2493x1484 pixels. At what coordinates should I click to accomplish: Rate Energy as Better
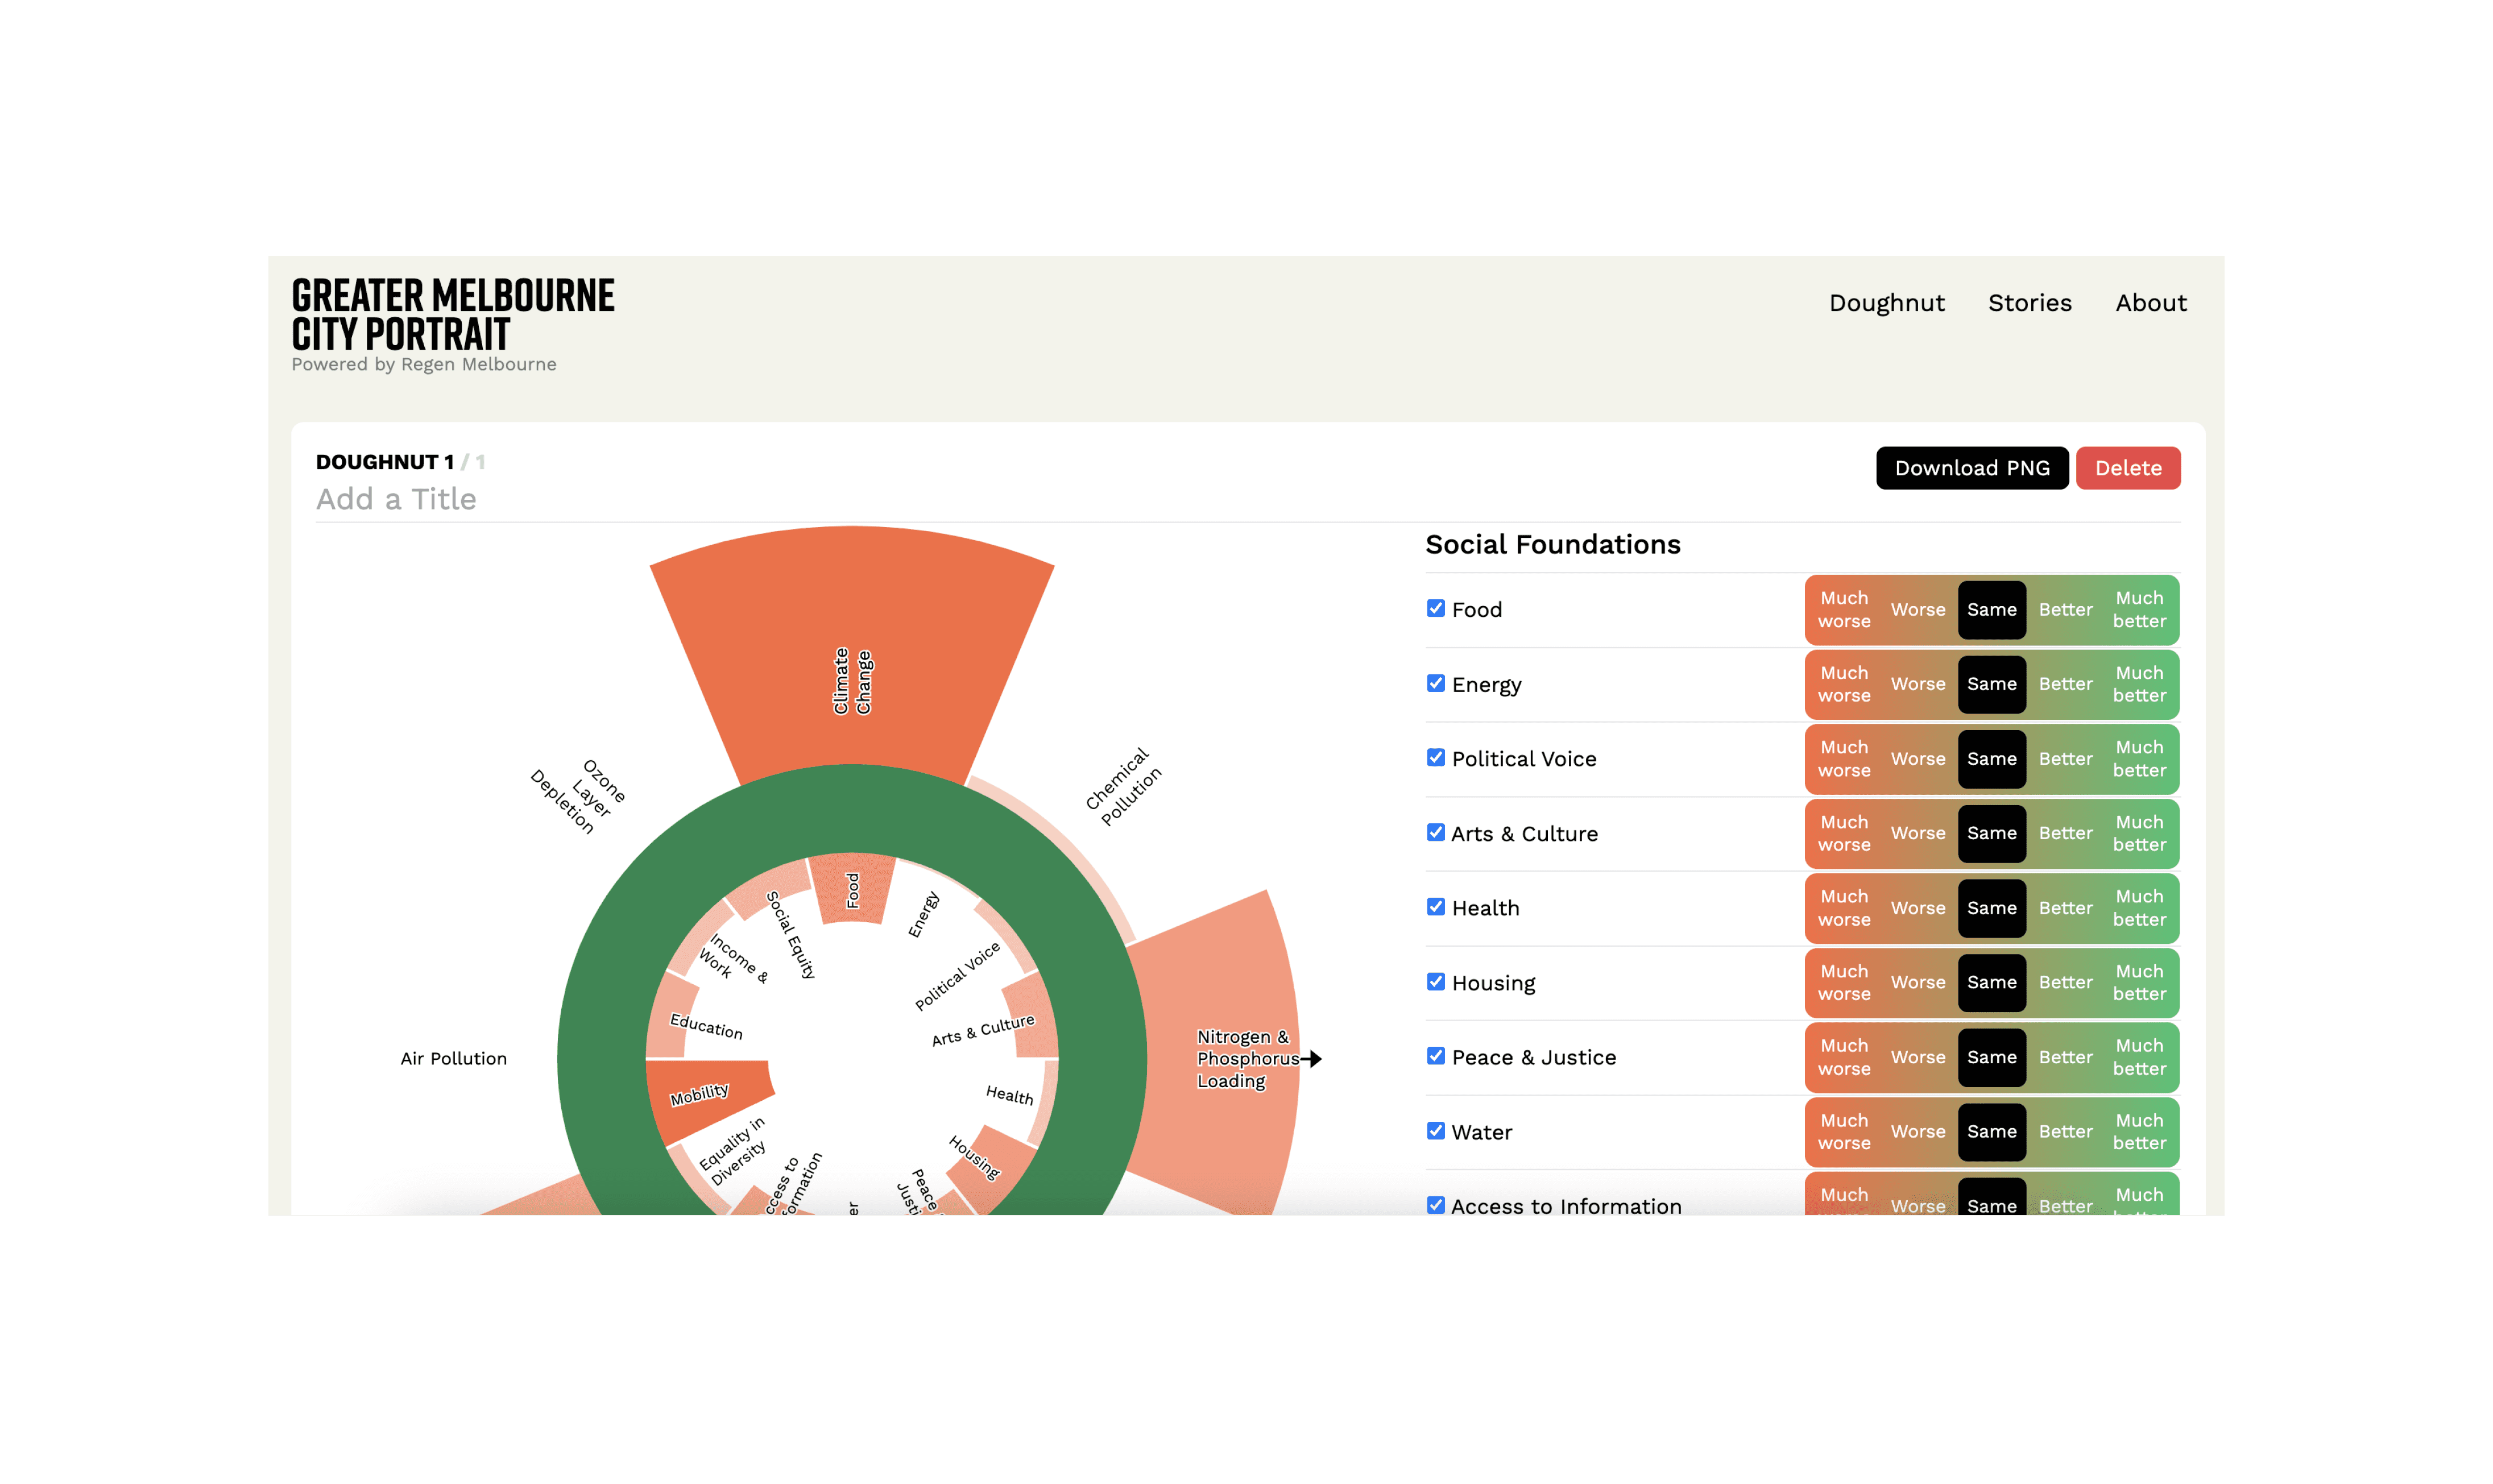(2066, 684)
